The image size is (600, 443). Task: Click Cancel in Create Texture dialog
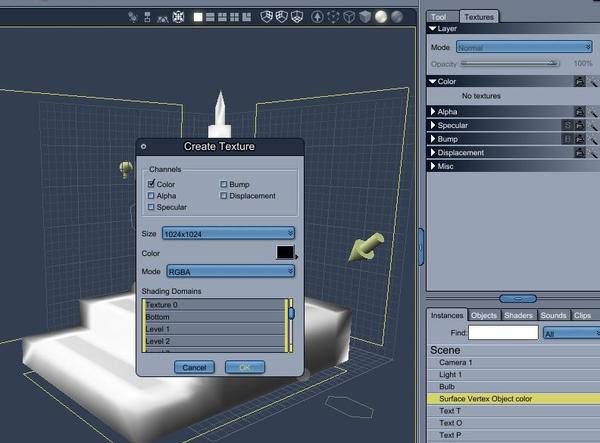(194, 367)
